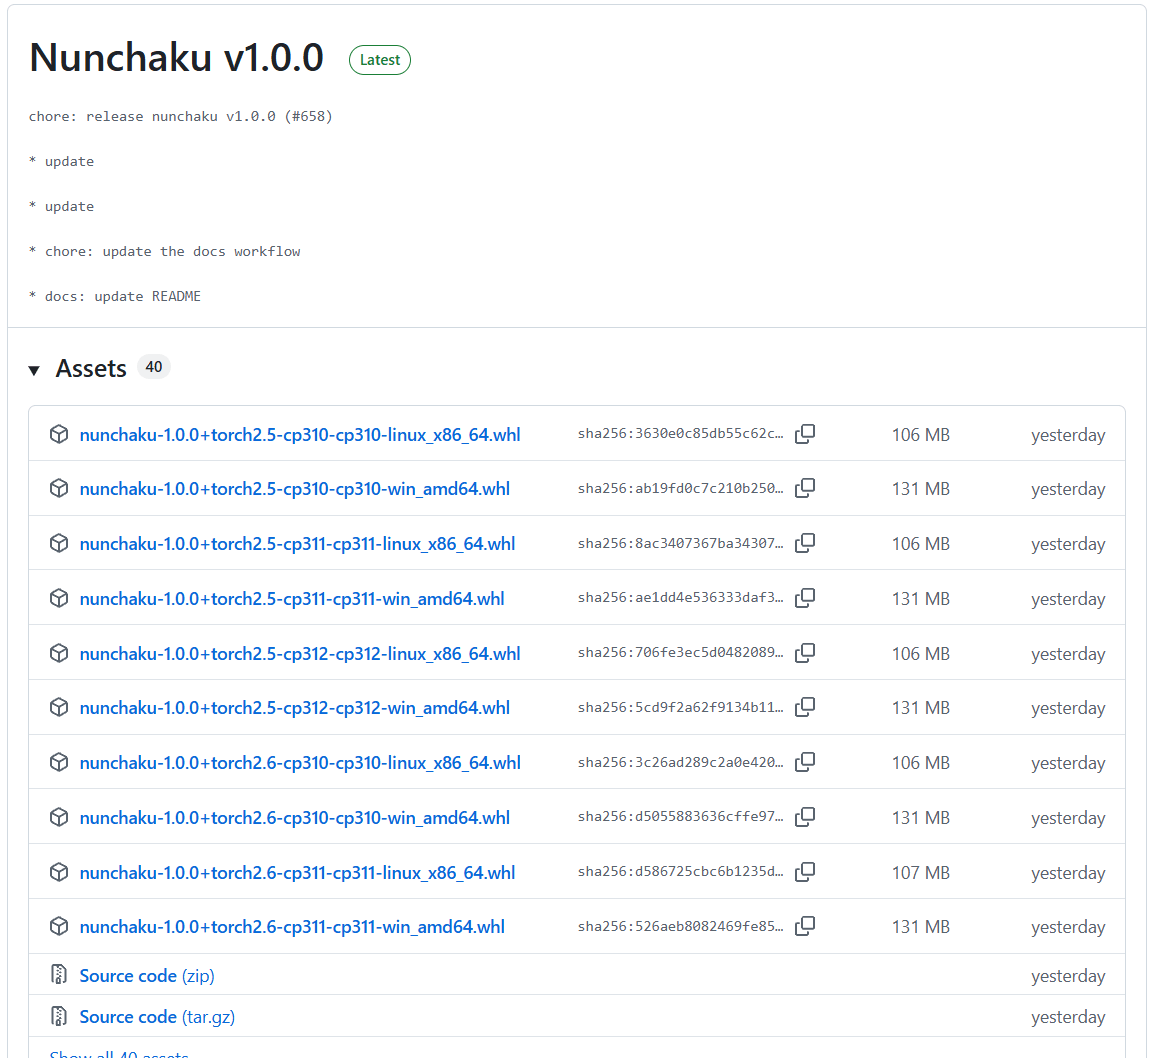
Task: Click the green Latest badge
Action: (380, 60)
